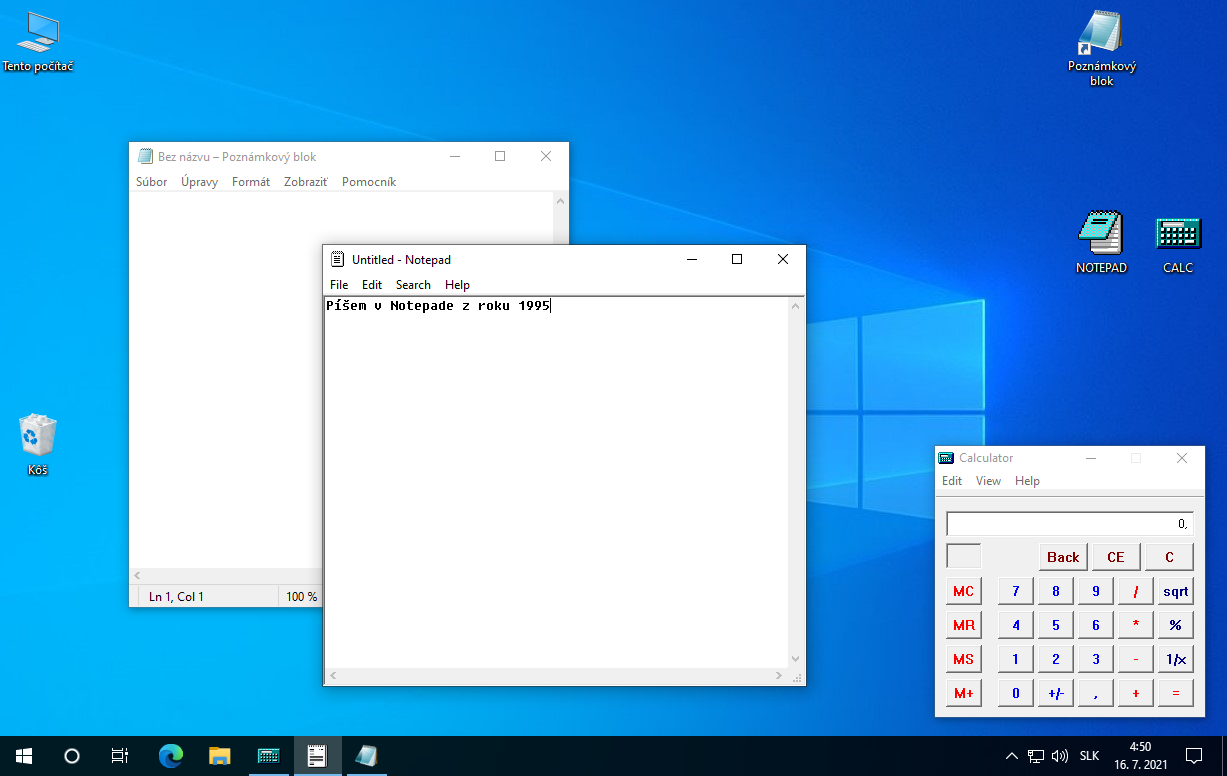Viewport: 1227px width, 776px height.
Task: Select the Kôš recycle bin icon
Action: [x=38, y=436]
